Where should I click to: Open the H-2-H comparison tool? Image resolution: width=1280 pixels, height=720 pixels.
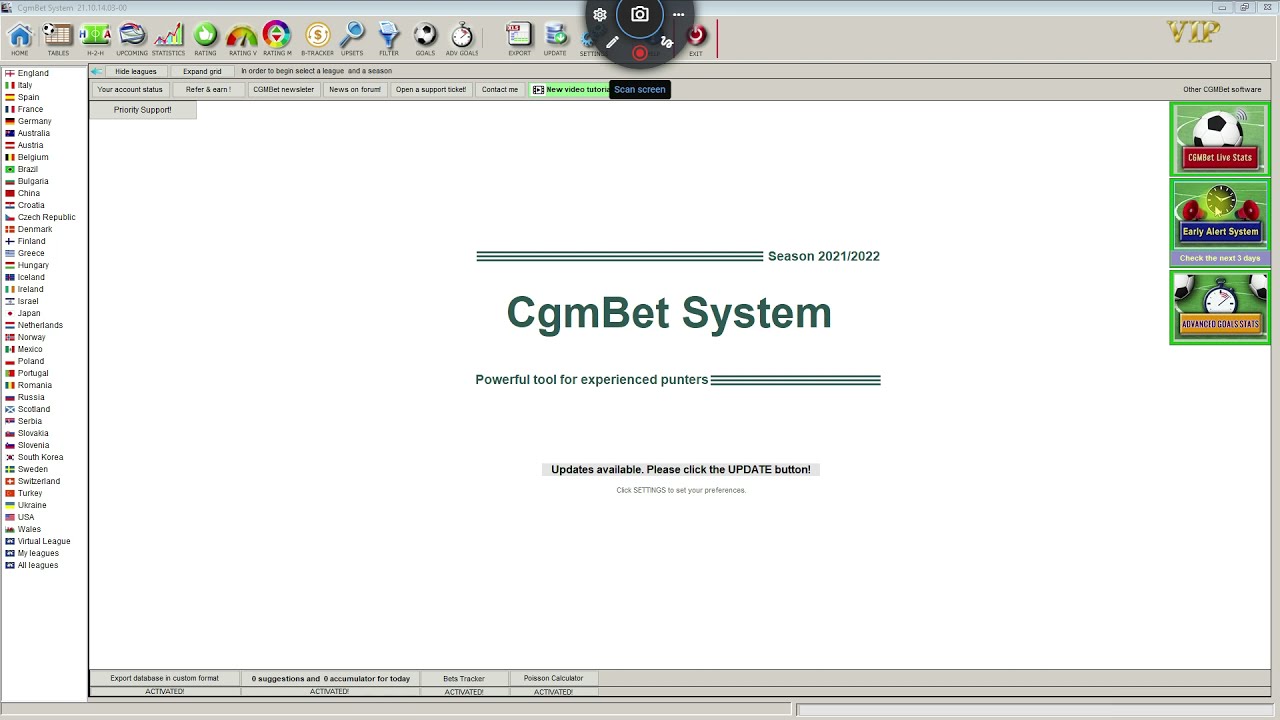pos(95,38)
